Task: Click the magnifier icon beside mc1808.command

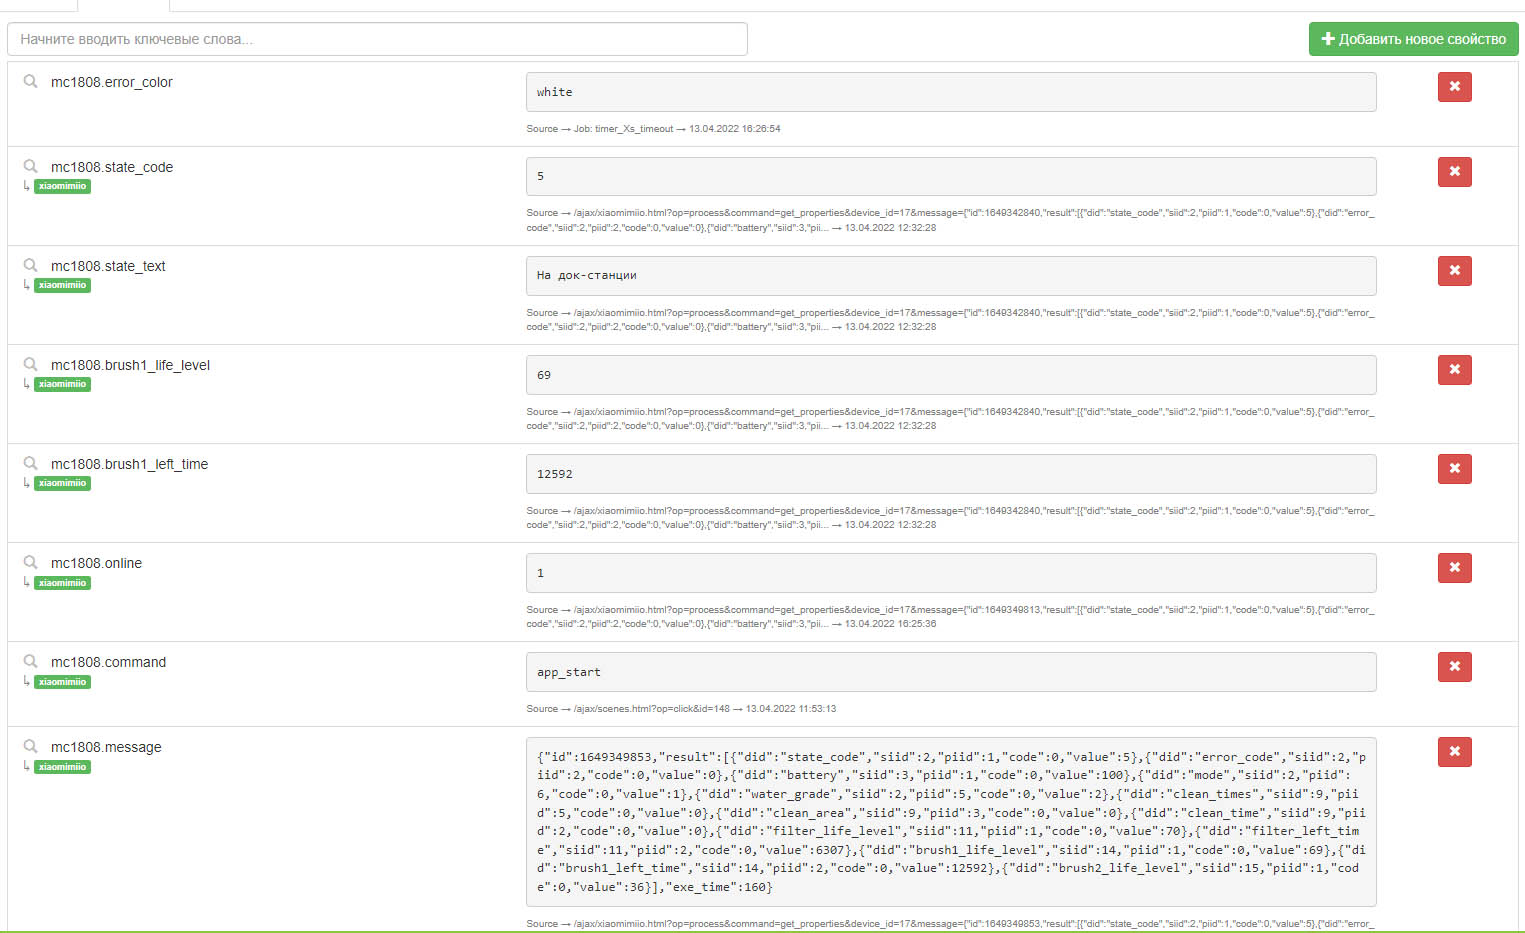Action: pos(31,661)
